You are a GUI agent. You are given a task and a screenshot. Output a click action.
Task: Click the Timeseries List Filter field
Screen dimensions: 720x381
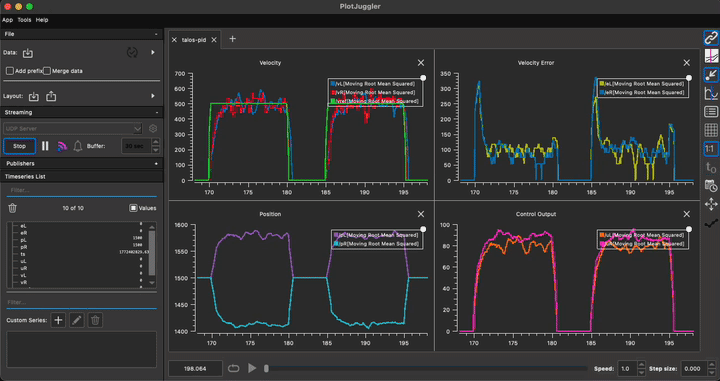(82, 190)
